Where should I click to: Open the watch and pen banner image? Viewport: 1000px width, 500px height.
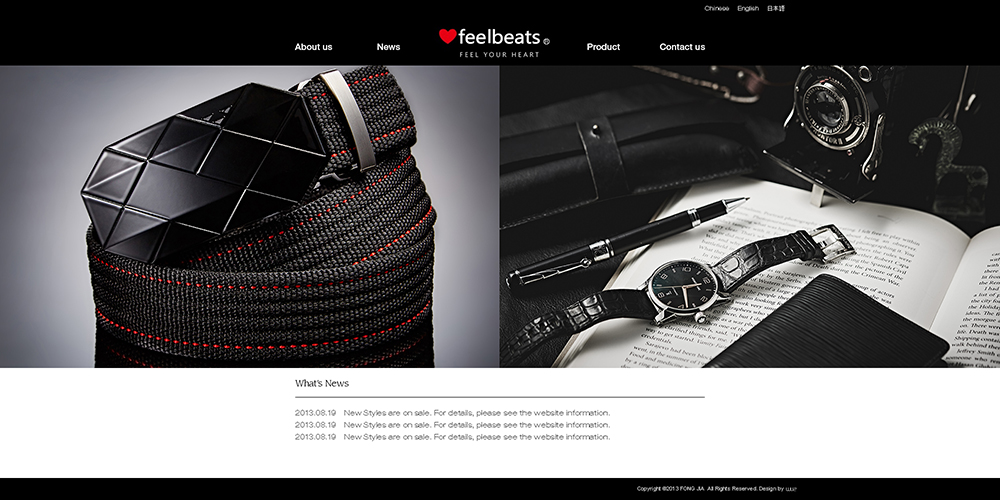tap(750, 216)
